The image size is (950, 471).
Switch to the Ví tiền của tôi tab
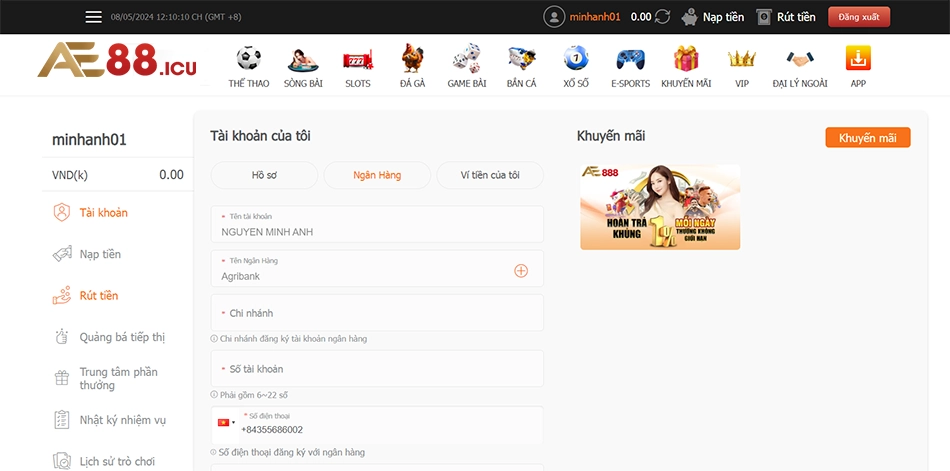click(490, 175)
